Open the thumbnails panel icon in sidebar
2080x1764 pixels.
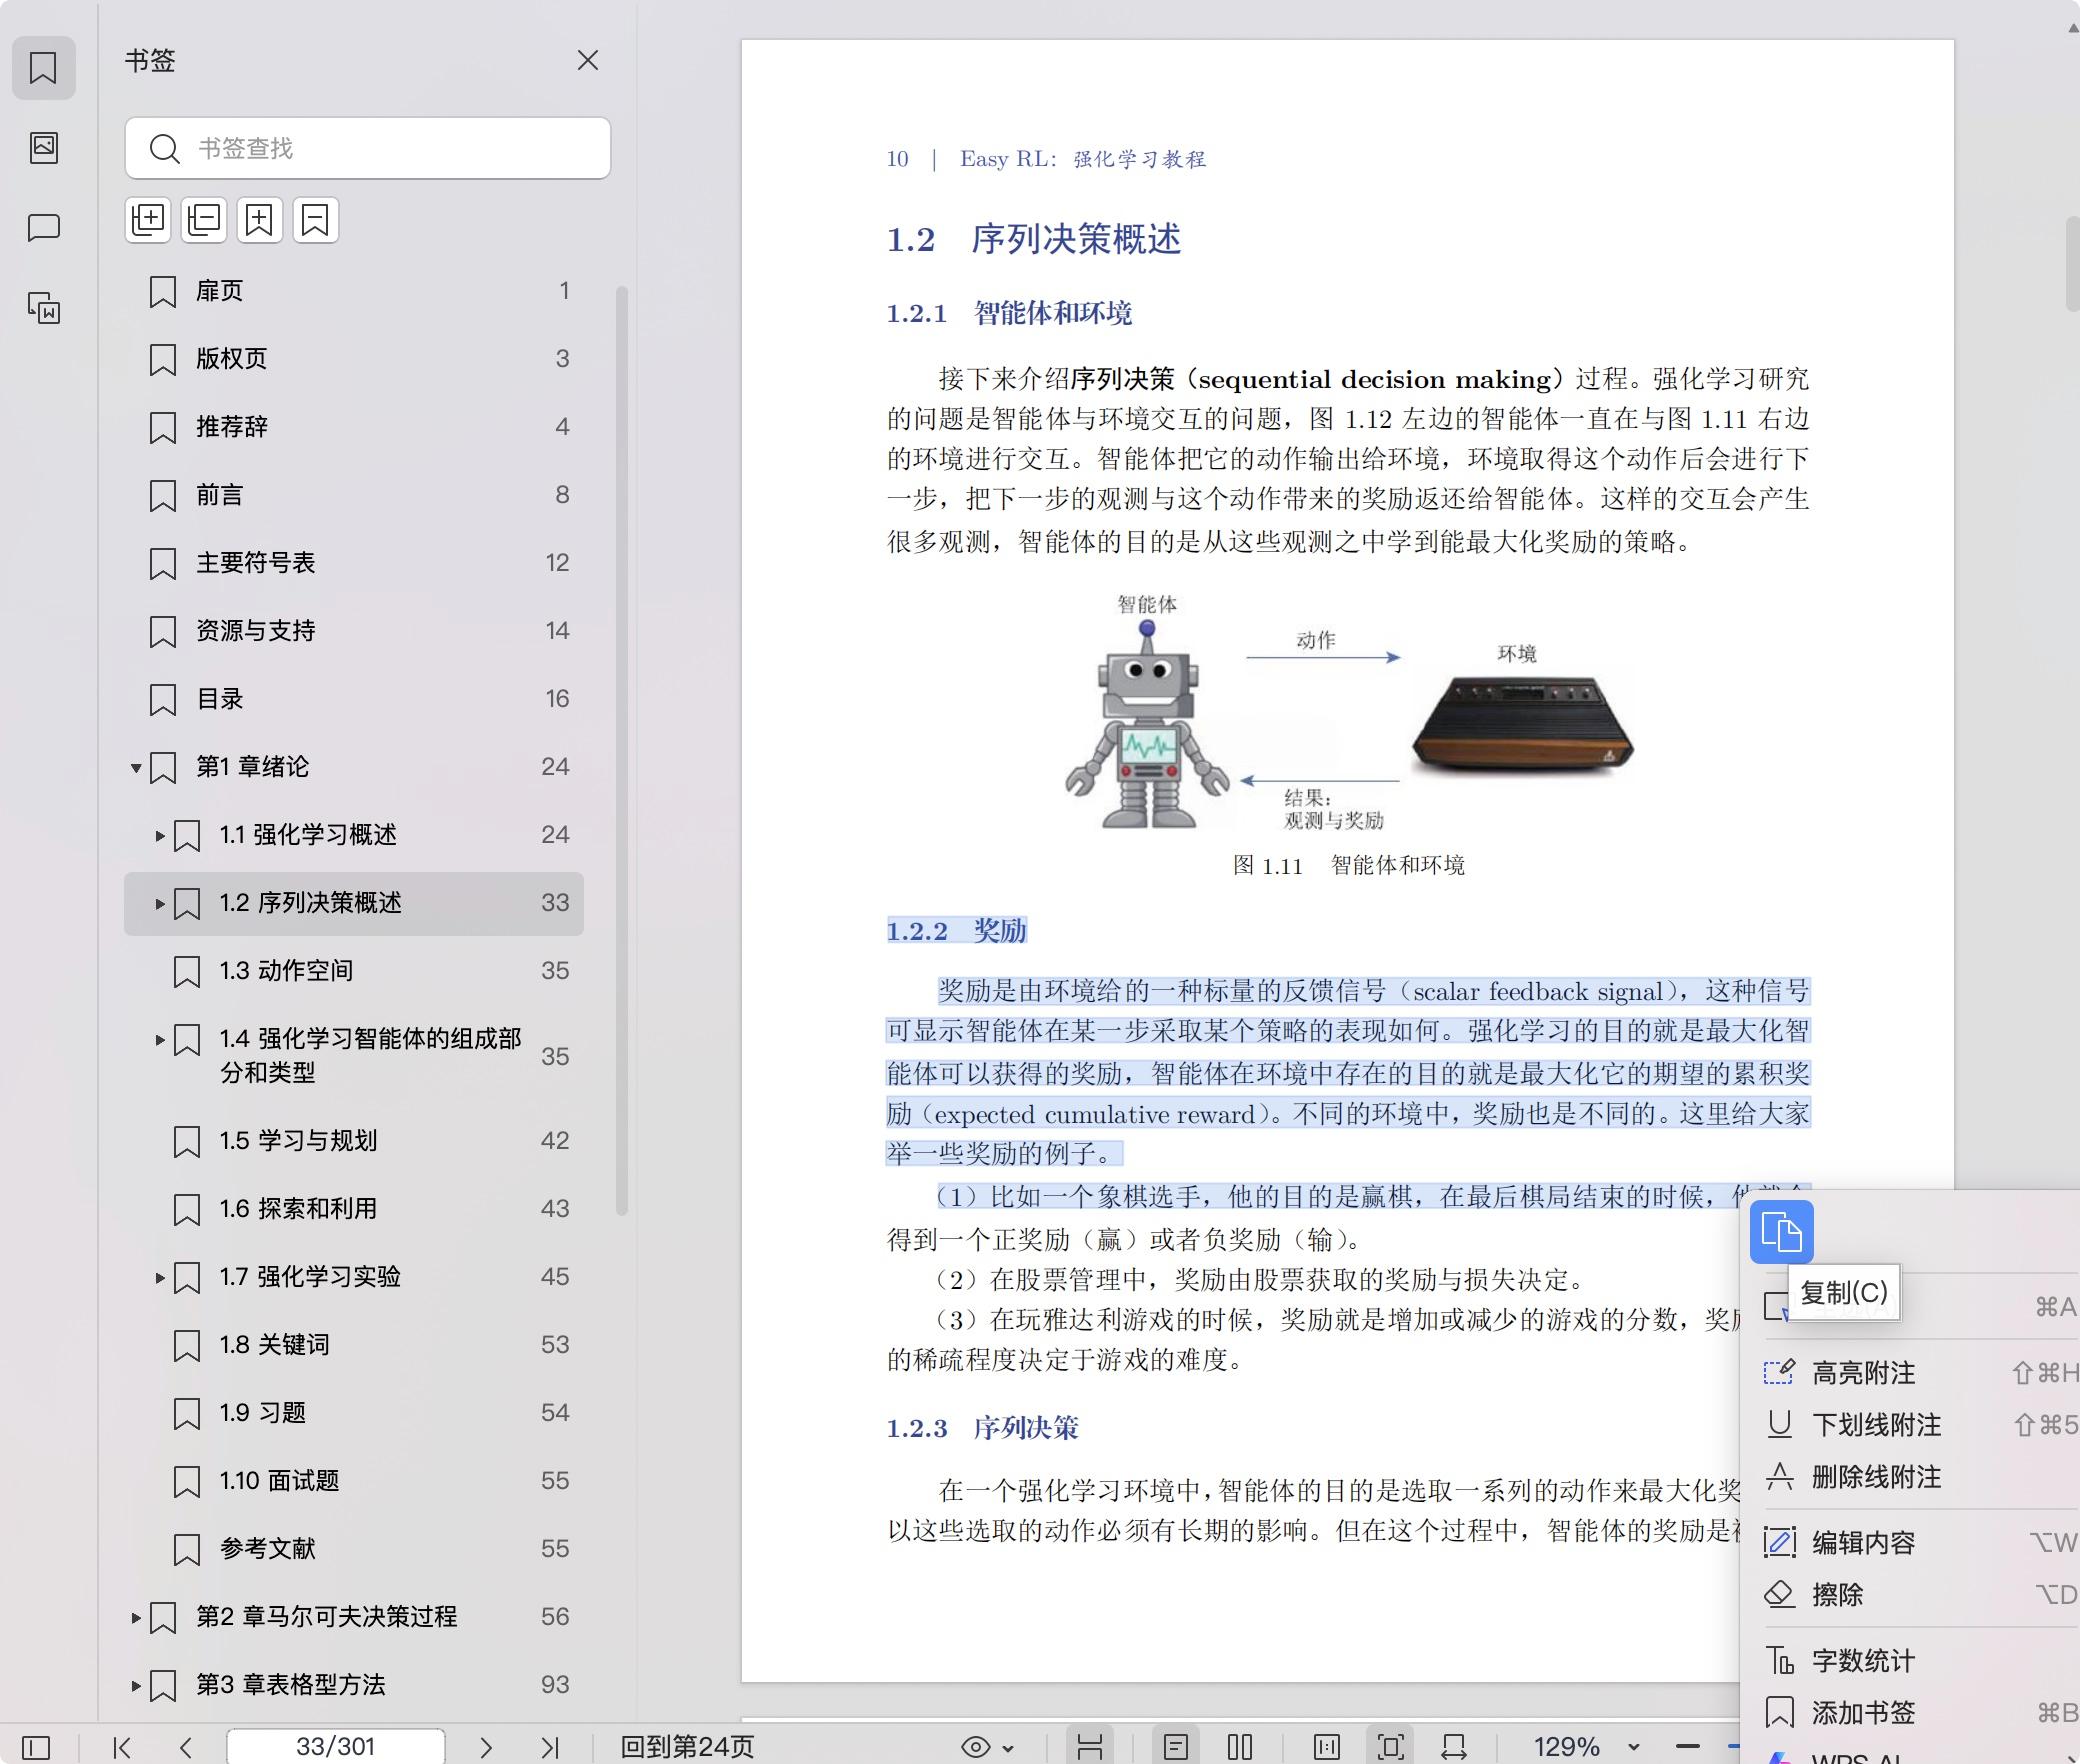click(44, 148)
